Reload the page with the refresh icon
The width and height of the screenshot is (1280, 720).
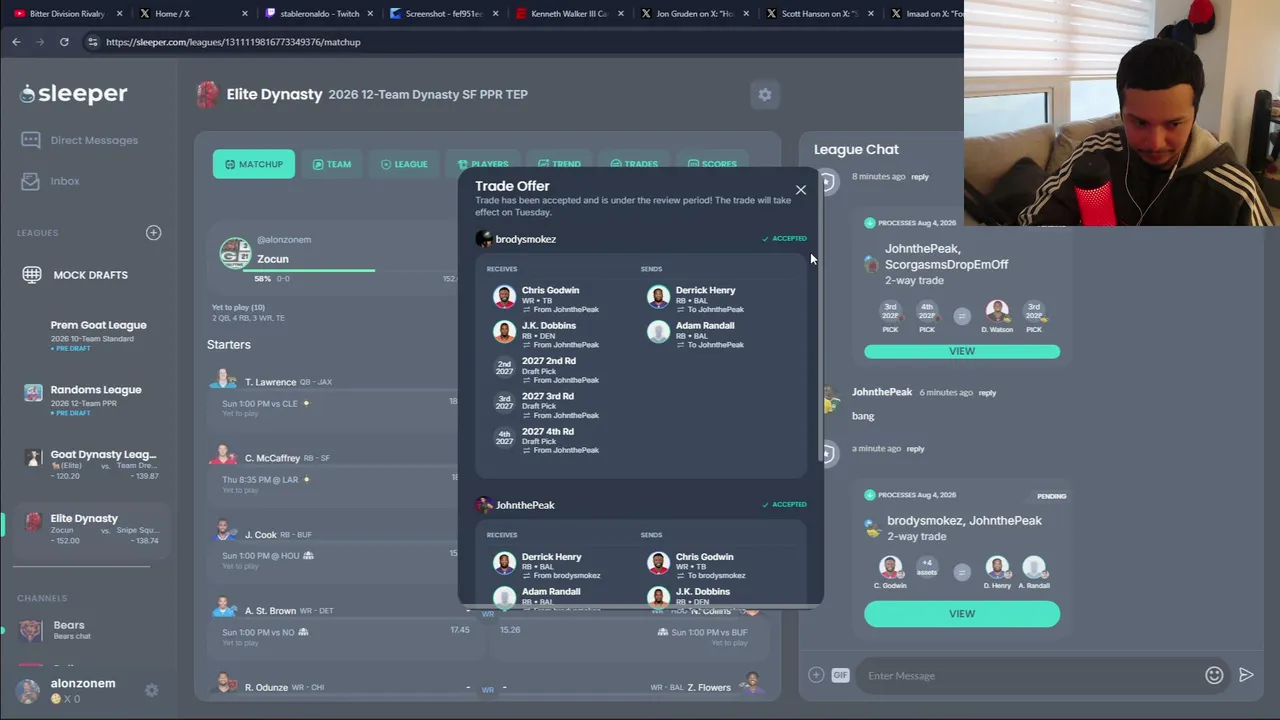coord(64,42)
